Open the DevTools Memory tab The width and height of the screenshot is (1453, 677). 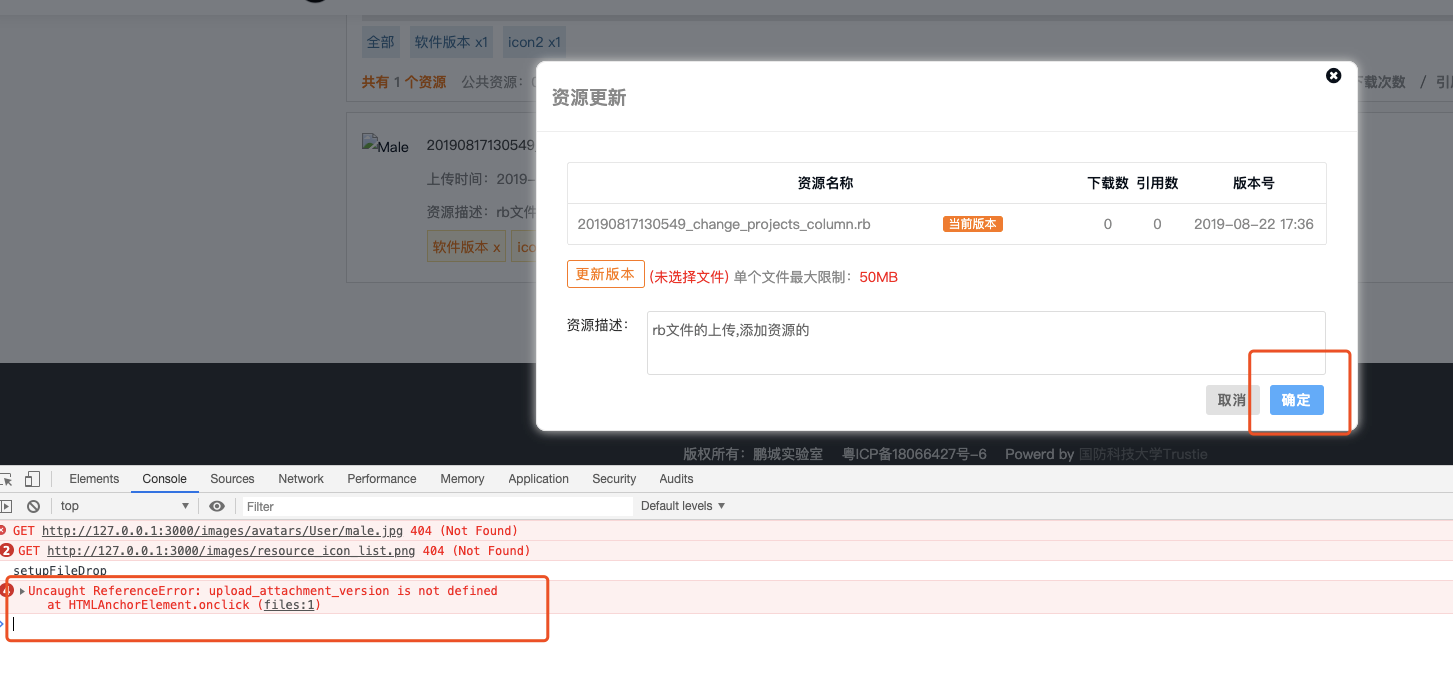pyautogui.click(x=462, y=479)
